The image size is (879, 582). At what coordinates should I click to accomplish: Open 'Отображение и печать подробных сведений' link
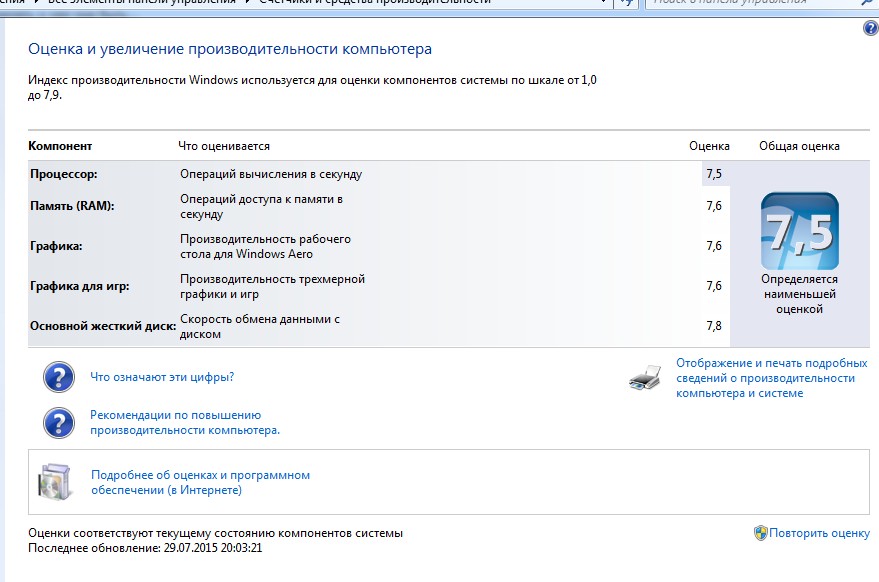(771, 378)
